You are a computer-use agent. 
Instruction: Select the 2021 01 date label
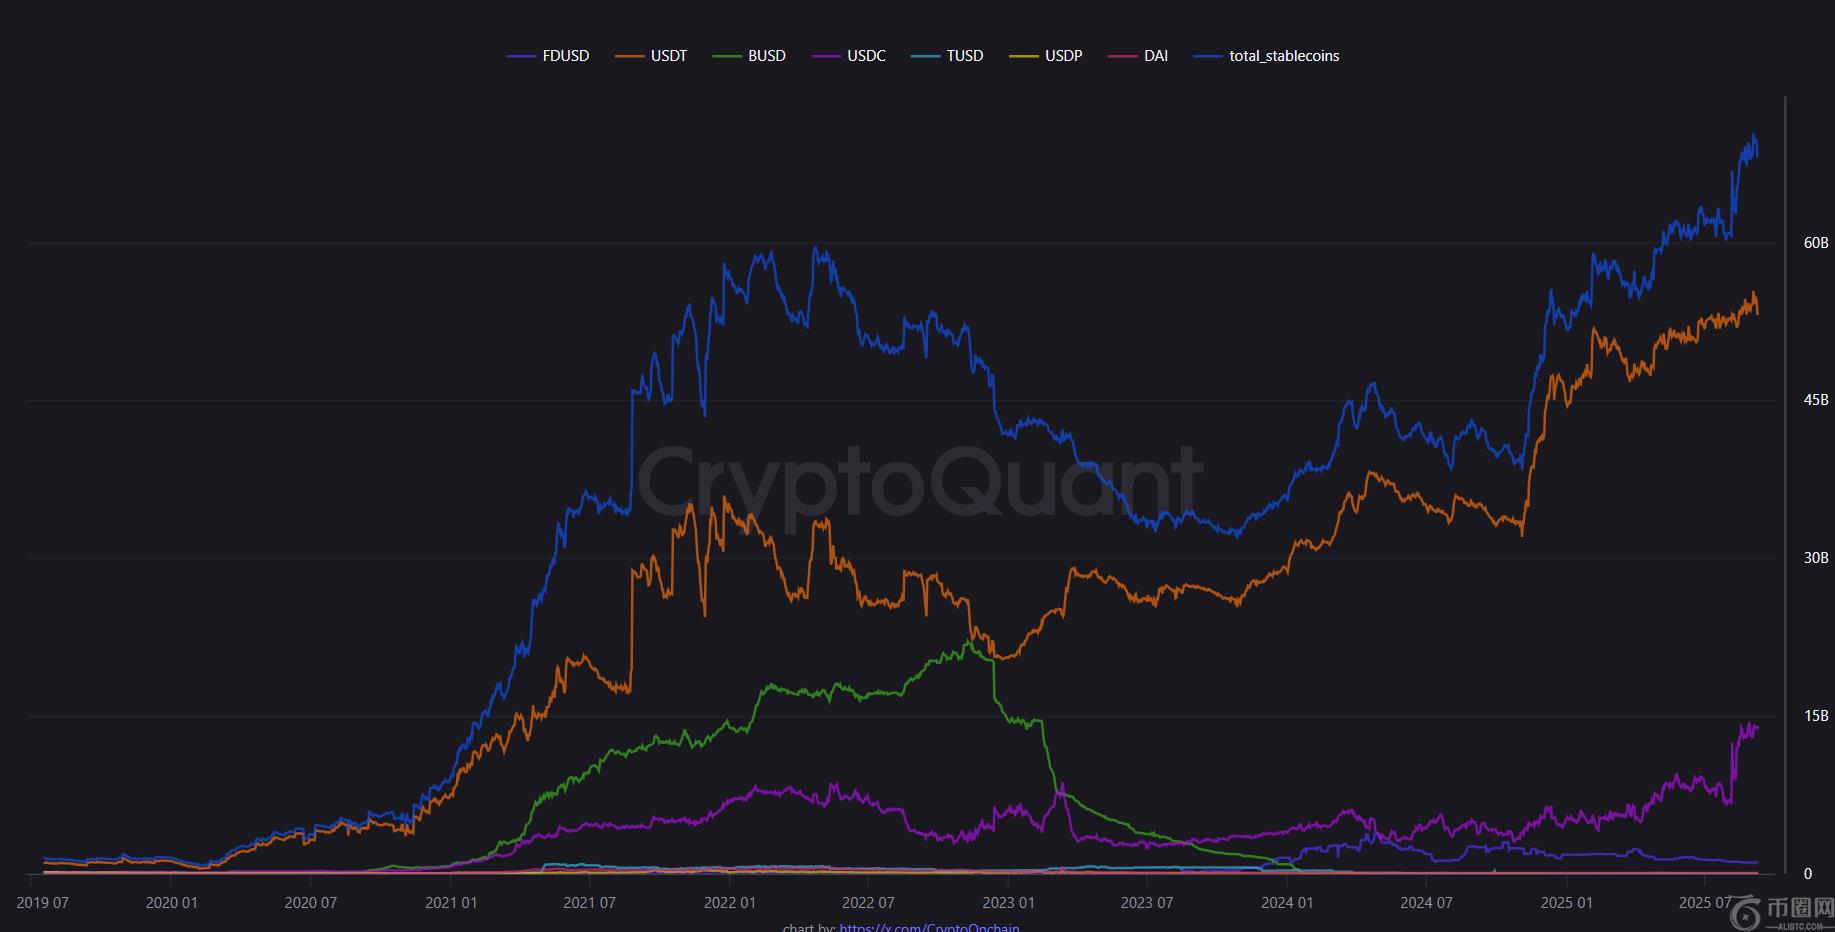[x=451, y=903]
